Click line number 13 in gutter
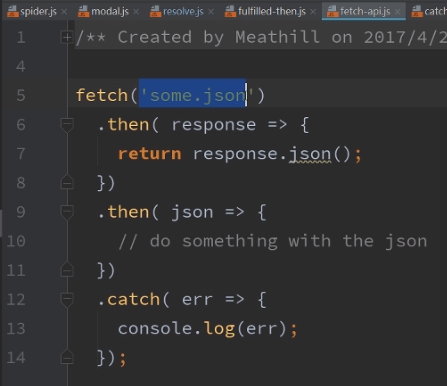 coord(16,328)
